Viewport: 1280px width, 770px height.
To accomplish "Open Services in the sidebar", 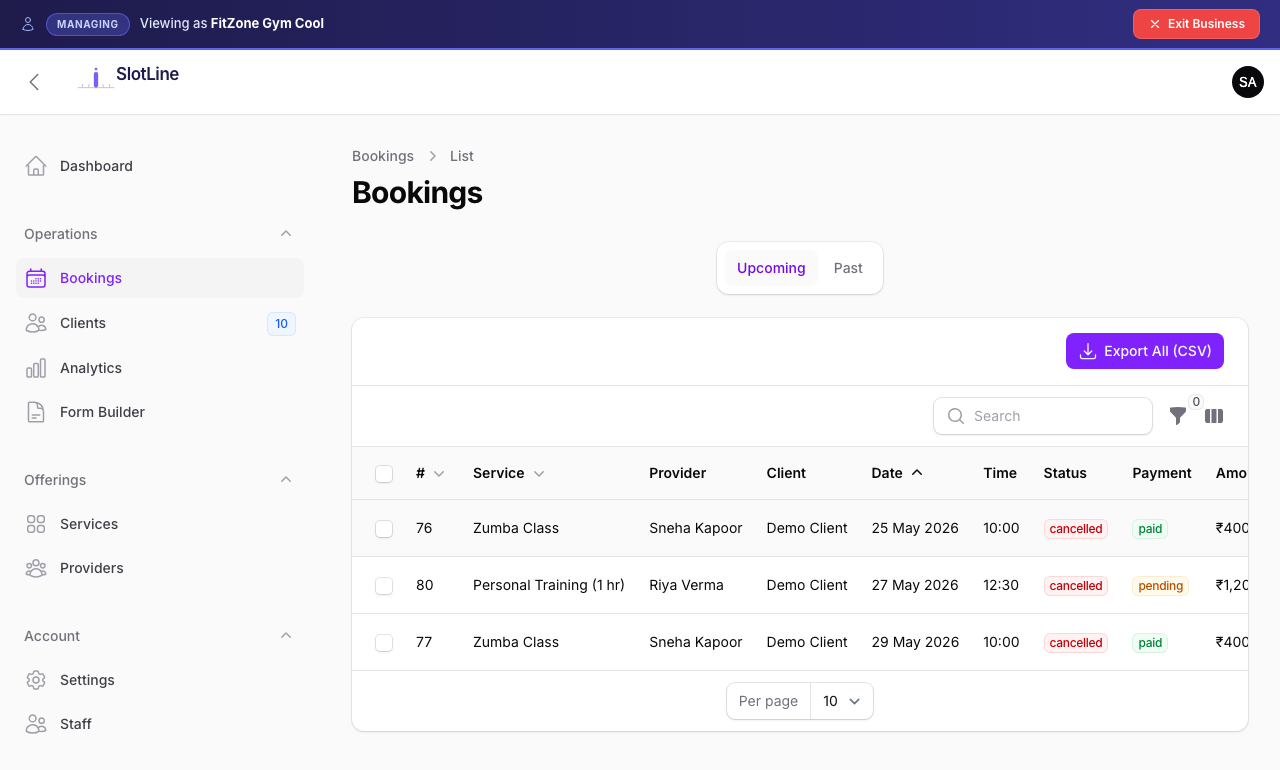I will point(160,524).
